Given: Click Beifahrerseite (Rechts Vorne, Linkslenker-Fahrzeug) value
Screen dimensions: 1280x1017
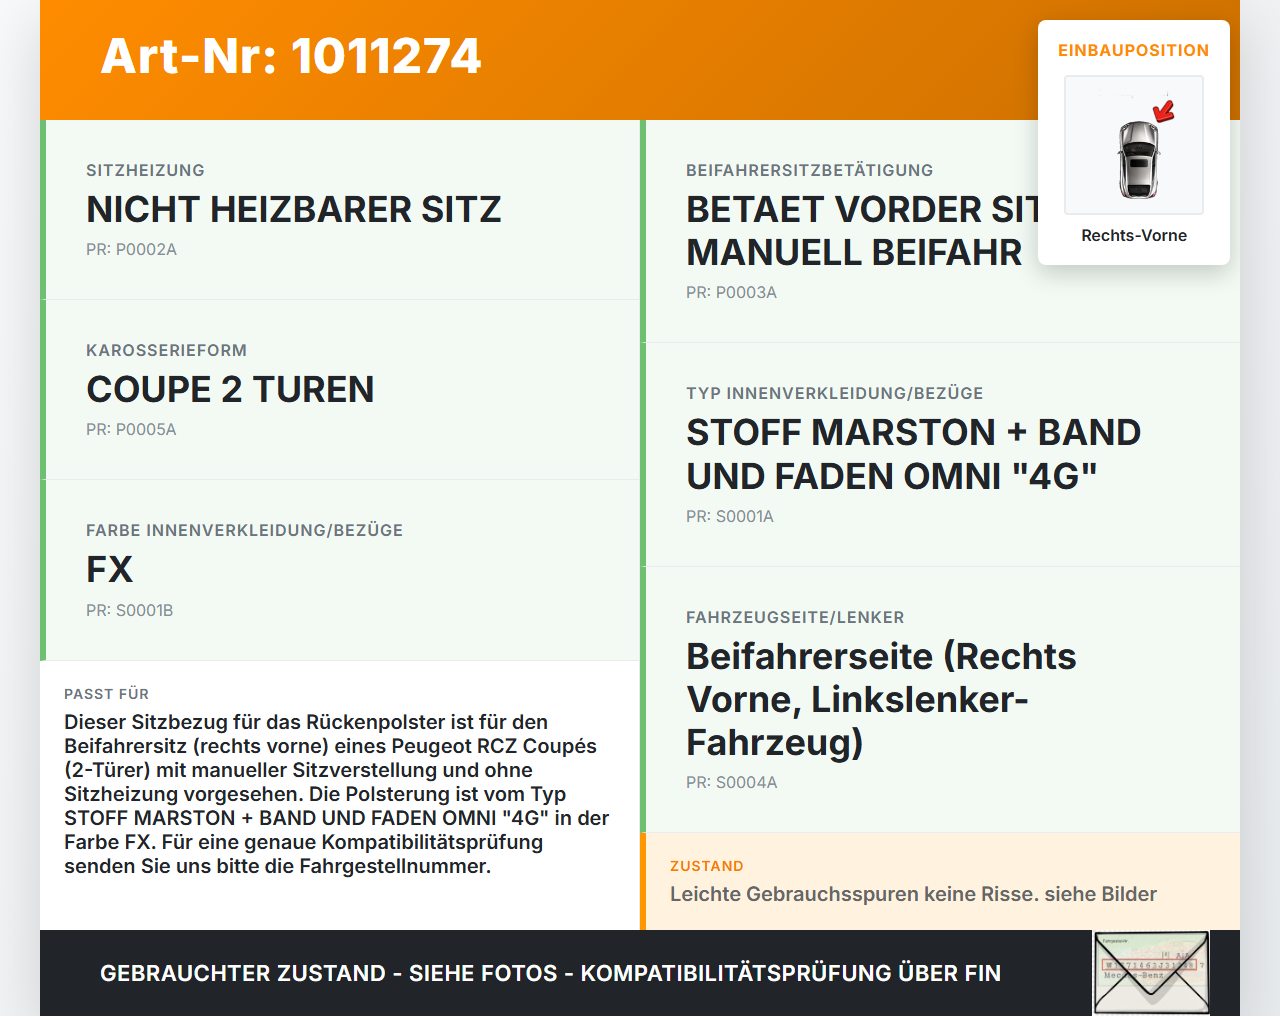Looking at the screenshot, I should pyautogui.click(x=881, y=699).
